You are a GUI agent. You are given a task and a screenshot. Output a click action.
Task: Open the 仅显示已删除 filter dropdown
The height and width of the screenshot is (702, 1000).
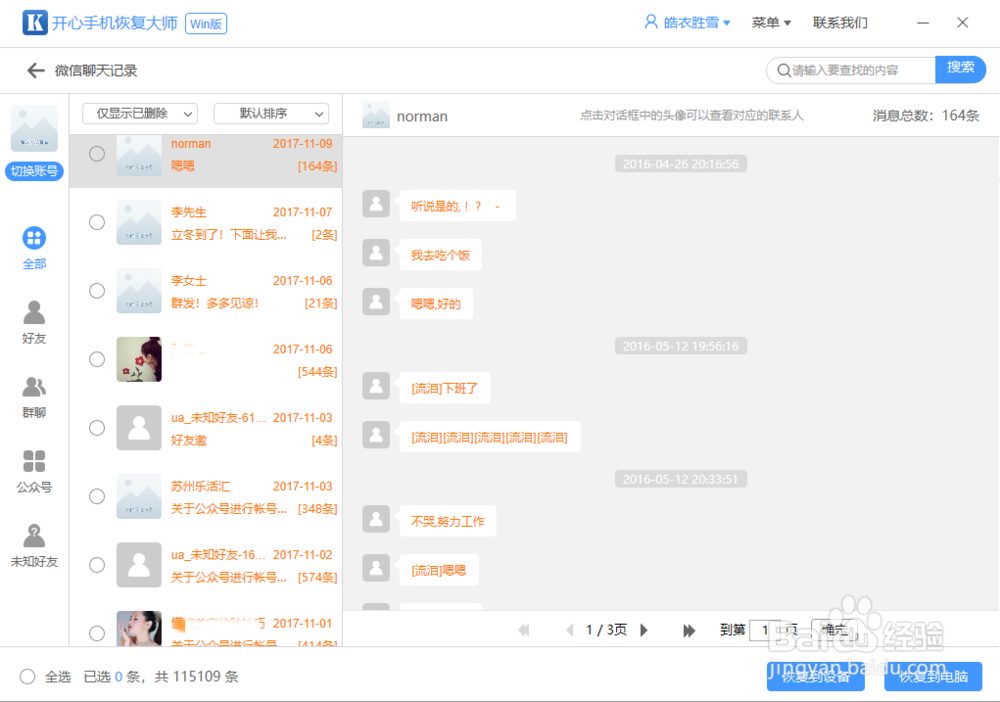[x=139, y=113]
